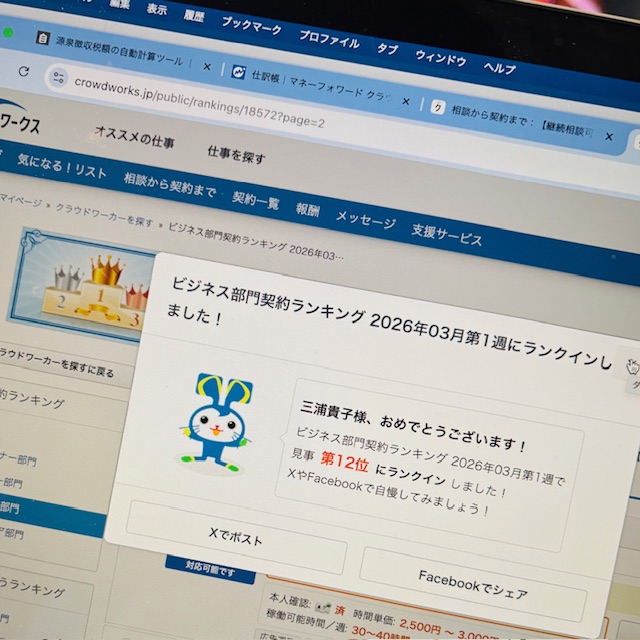Close the 相談から契約まで browser tab
The width and height of the screenshot is (640, 640).
coord(609,136)
